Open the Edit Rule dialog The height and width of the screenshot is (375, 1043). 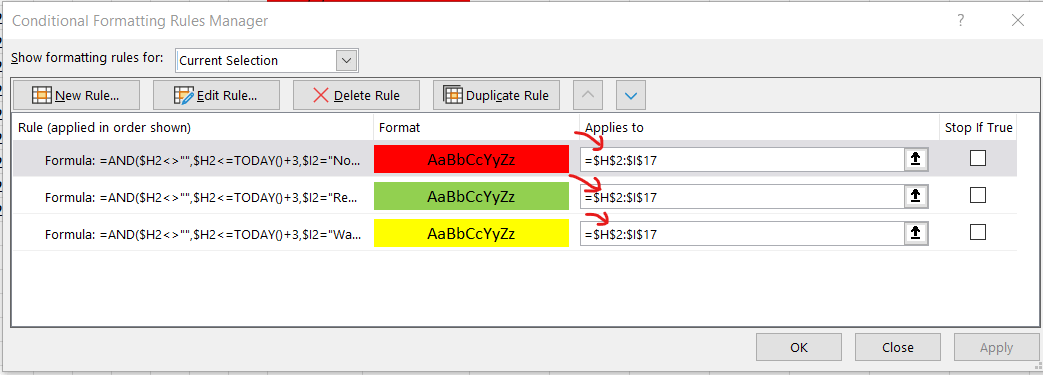tap(216, 95)
